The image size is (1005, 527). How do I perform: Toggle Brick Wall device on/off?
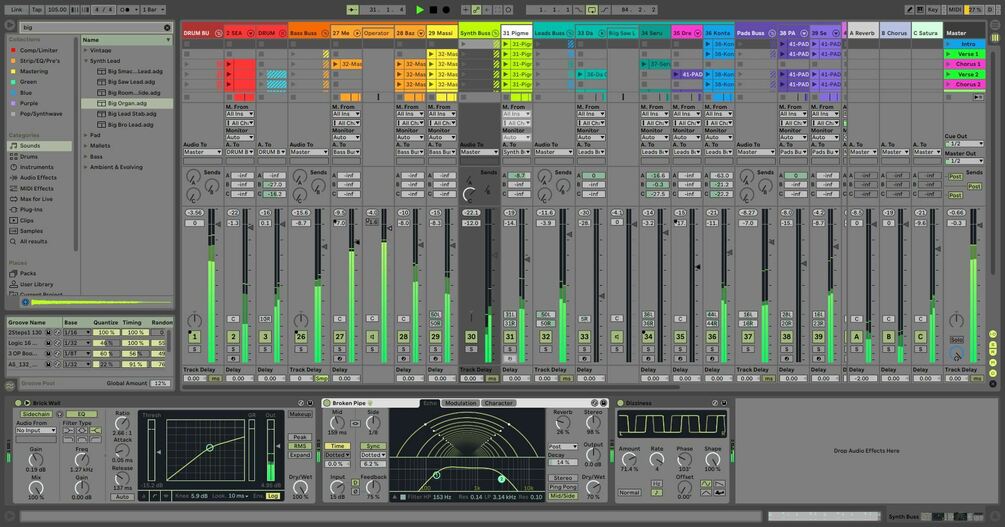coord(19,403)
